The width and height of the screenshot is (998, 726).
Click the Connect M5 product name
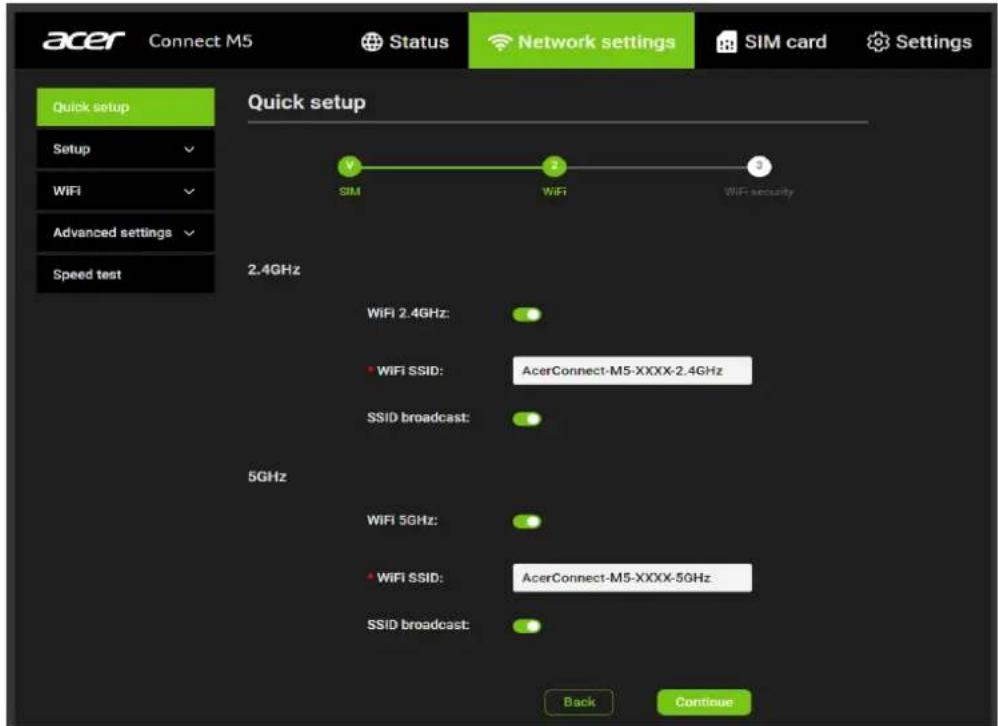coord(200,41)
